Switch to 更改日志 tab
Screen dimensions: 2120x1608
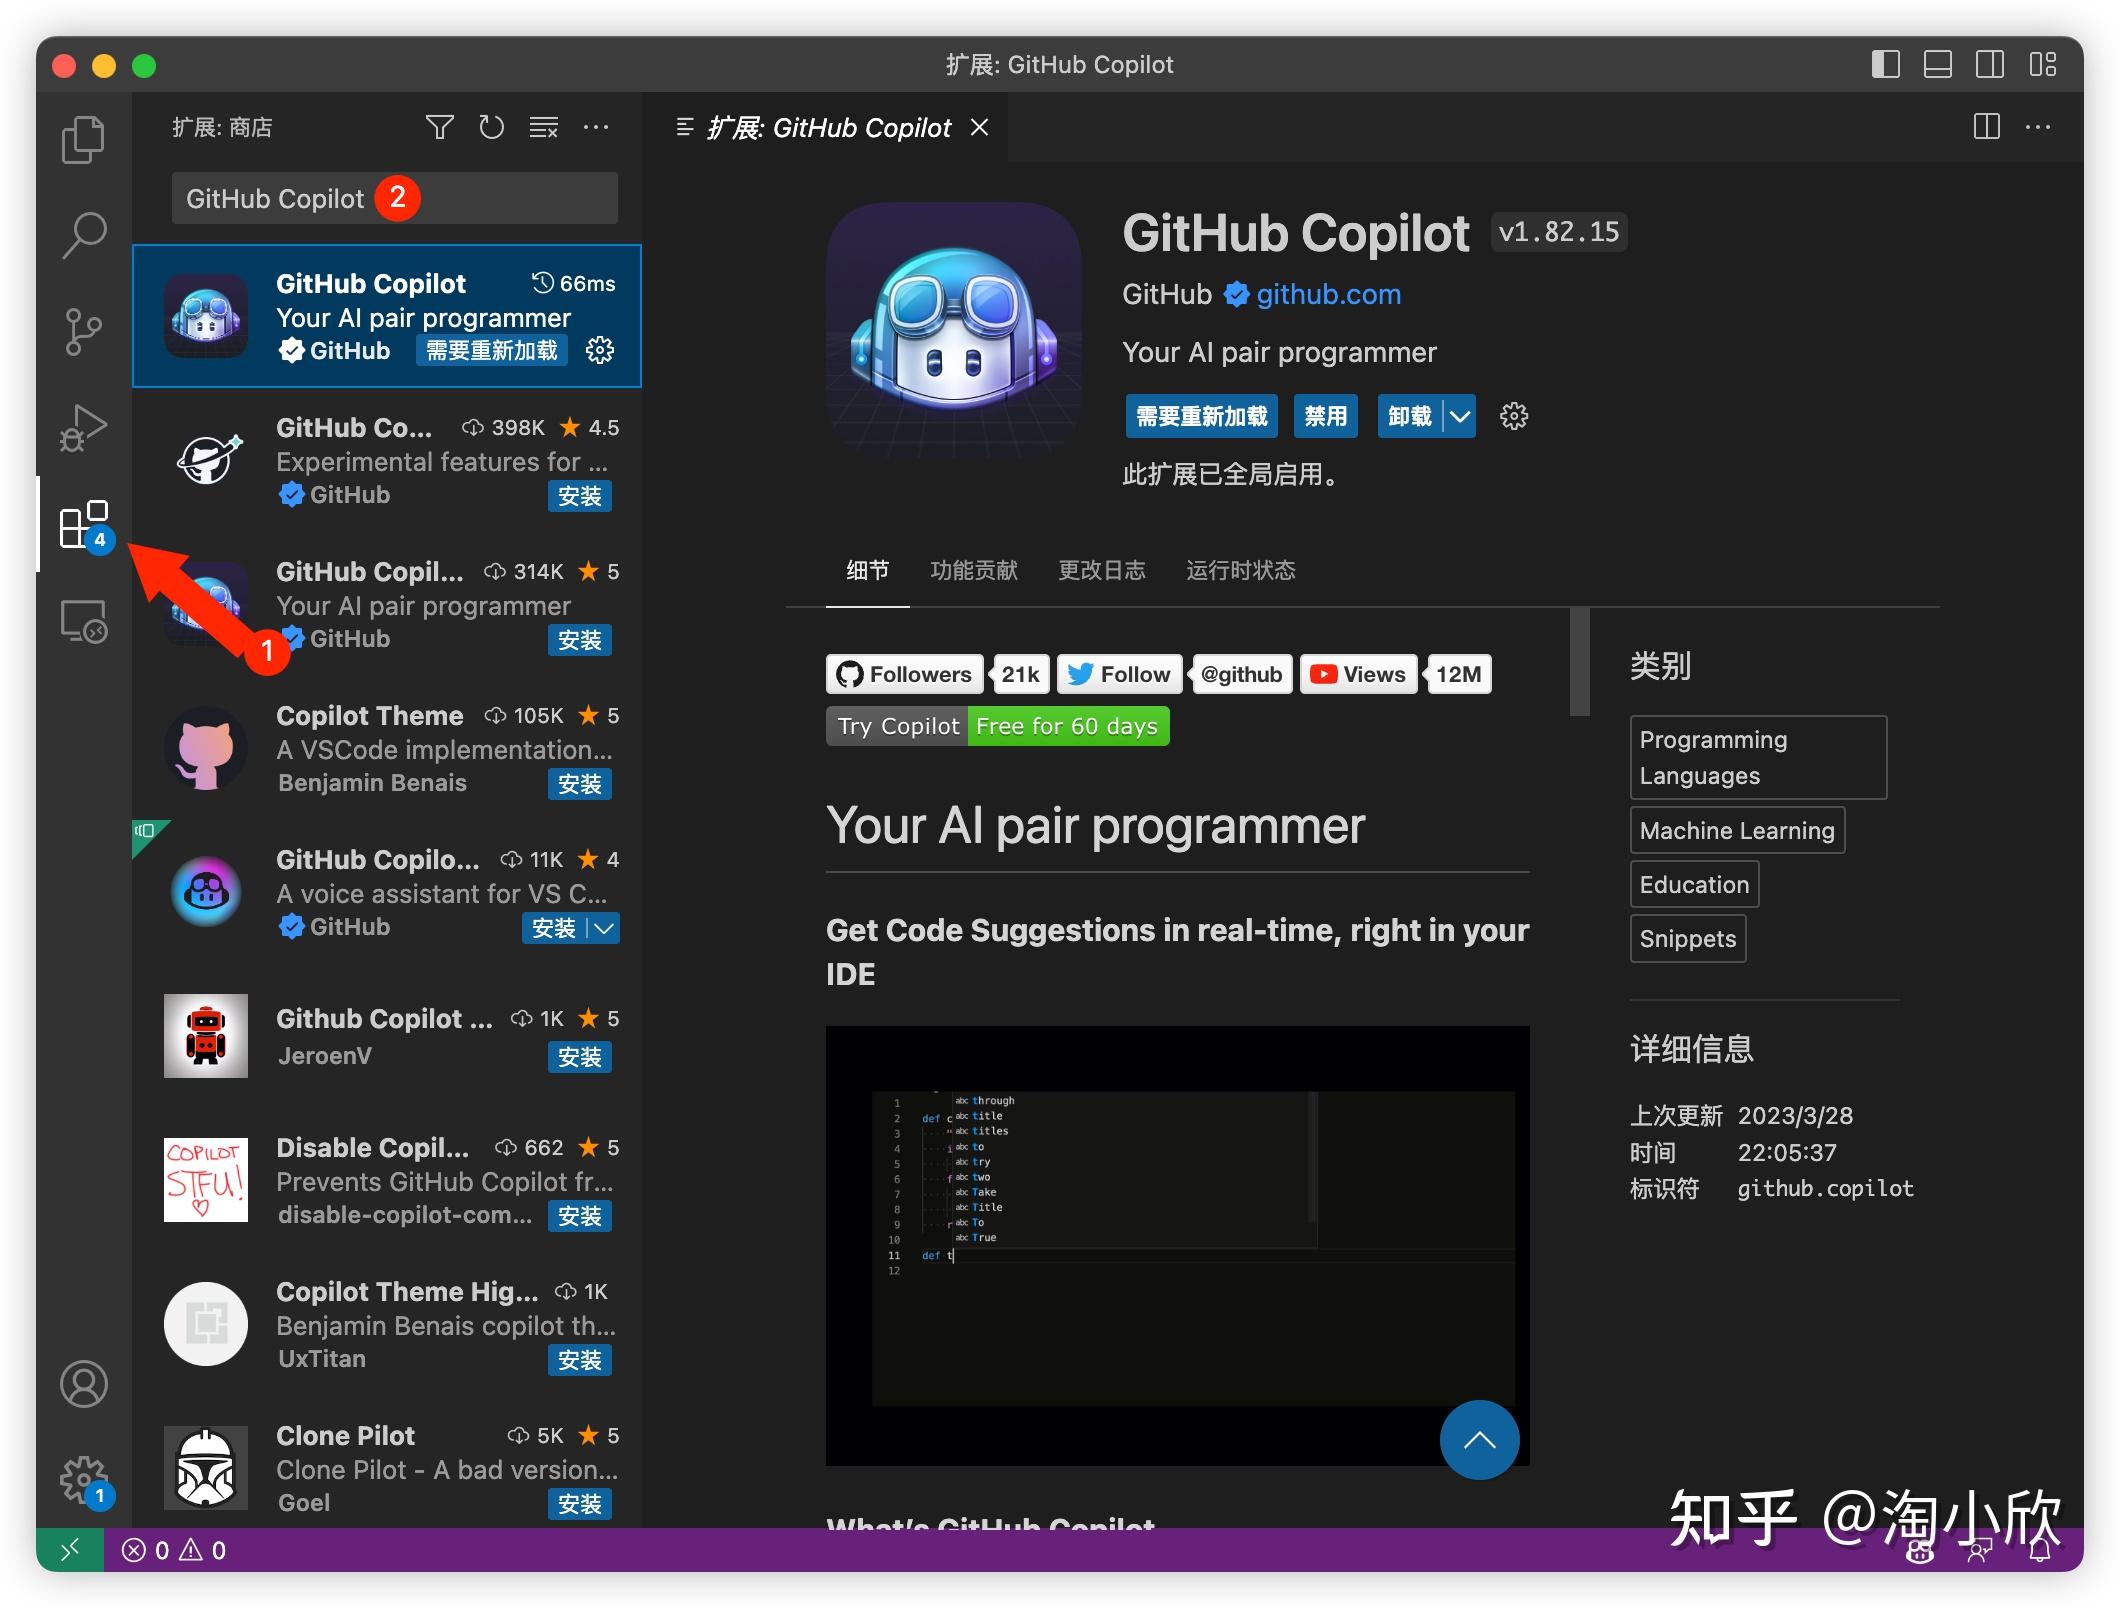[x=1101, y=570]
